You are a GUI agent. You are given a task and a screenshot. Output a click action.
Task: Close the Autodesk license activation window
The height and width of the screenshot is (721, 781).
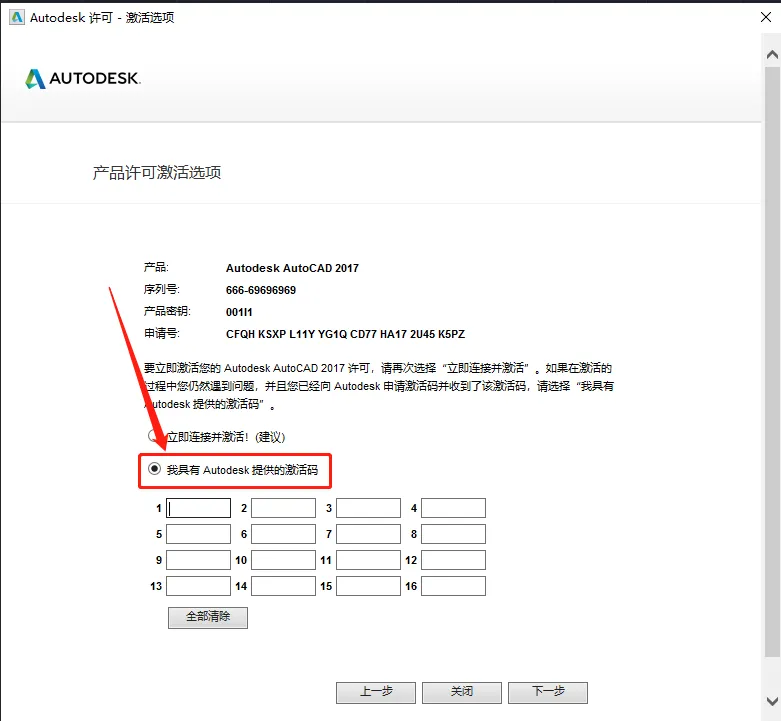tap(766, 17)
